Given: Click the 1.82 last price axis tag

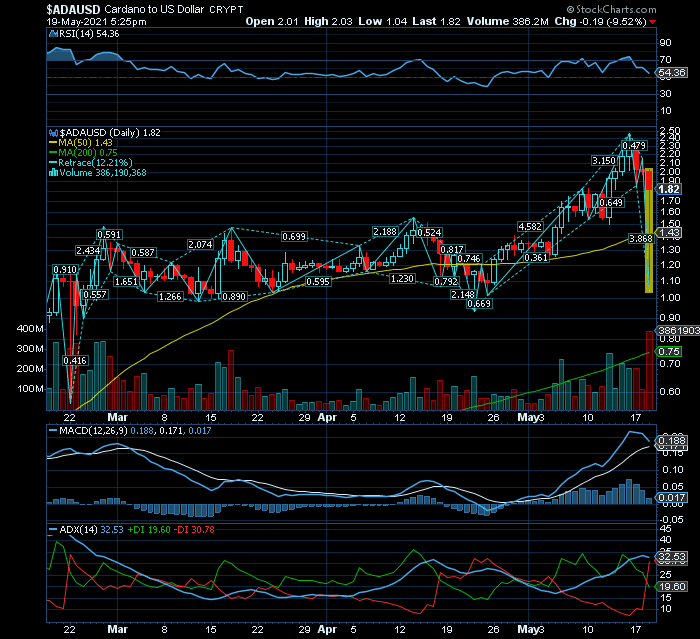Looking at the screenshot, I should [669, 189].
